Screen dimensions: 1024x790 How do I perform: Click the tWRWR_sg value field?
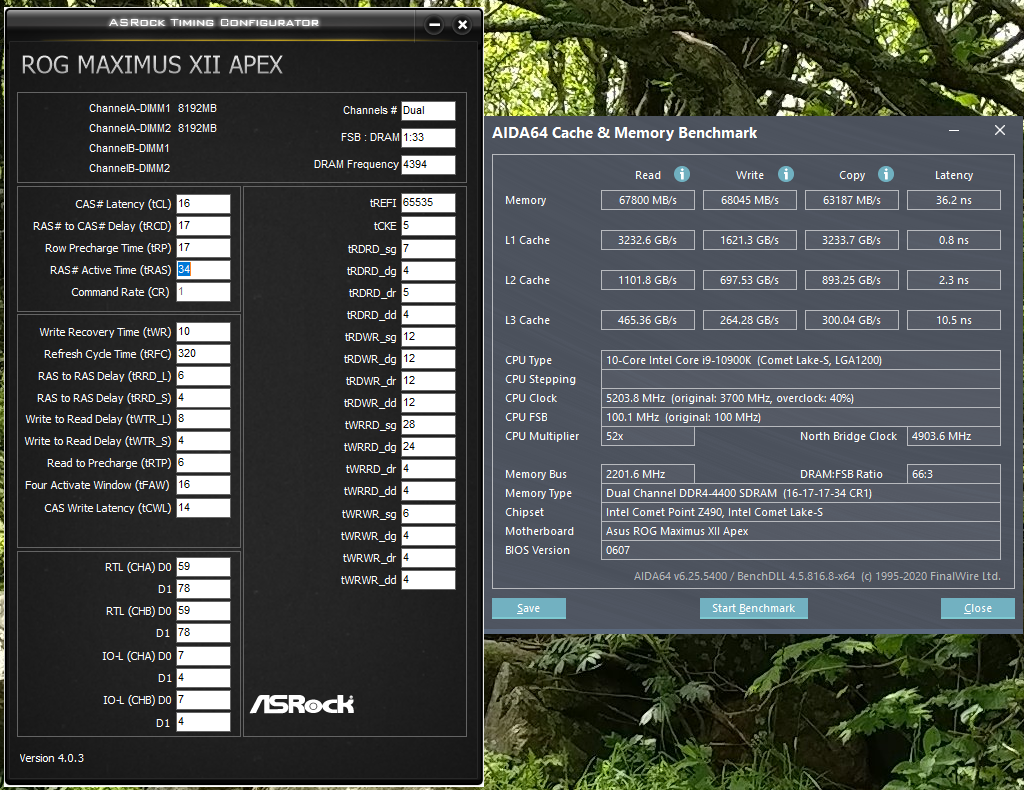(x=428, y=514)
